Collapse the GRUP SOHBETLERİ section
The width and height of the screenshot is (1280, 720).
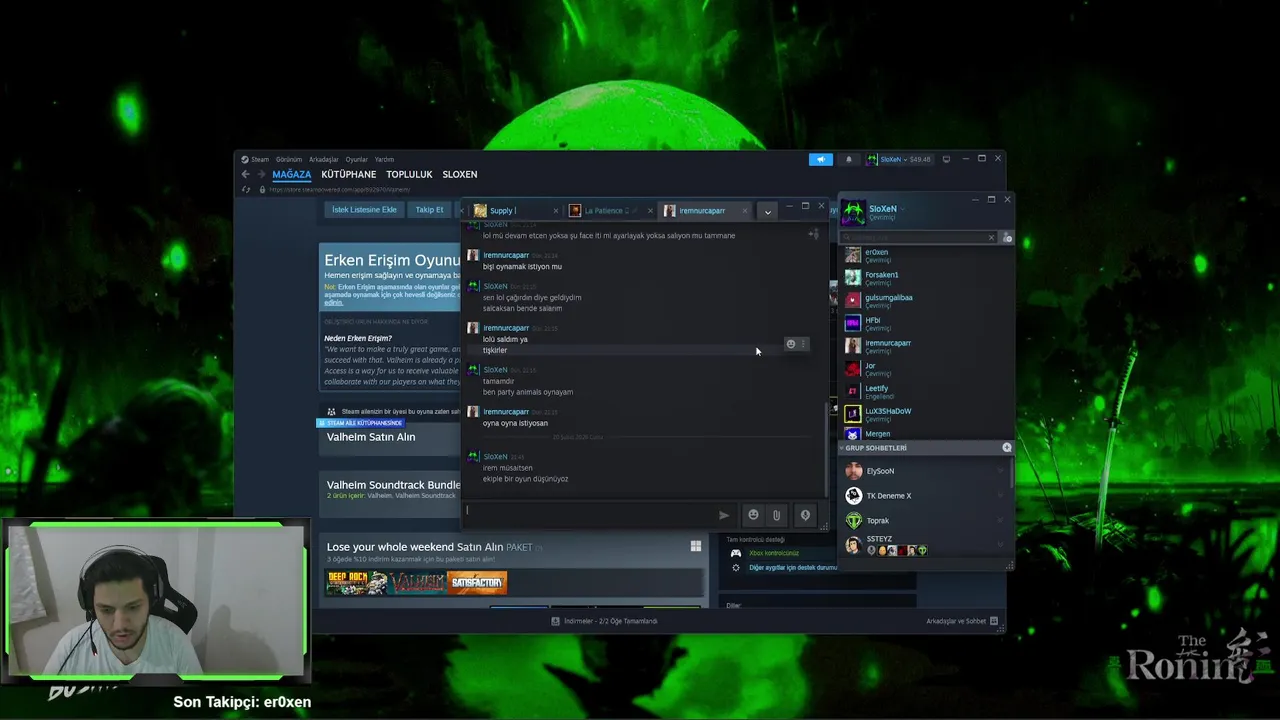click(842, 448)
